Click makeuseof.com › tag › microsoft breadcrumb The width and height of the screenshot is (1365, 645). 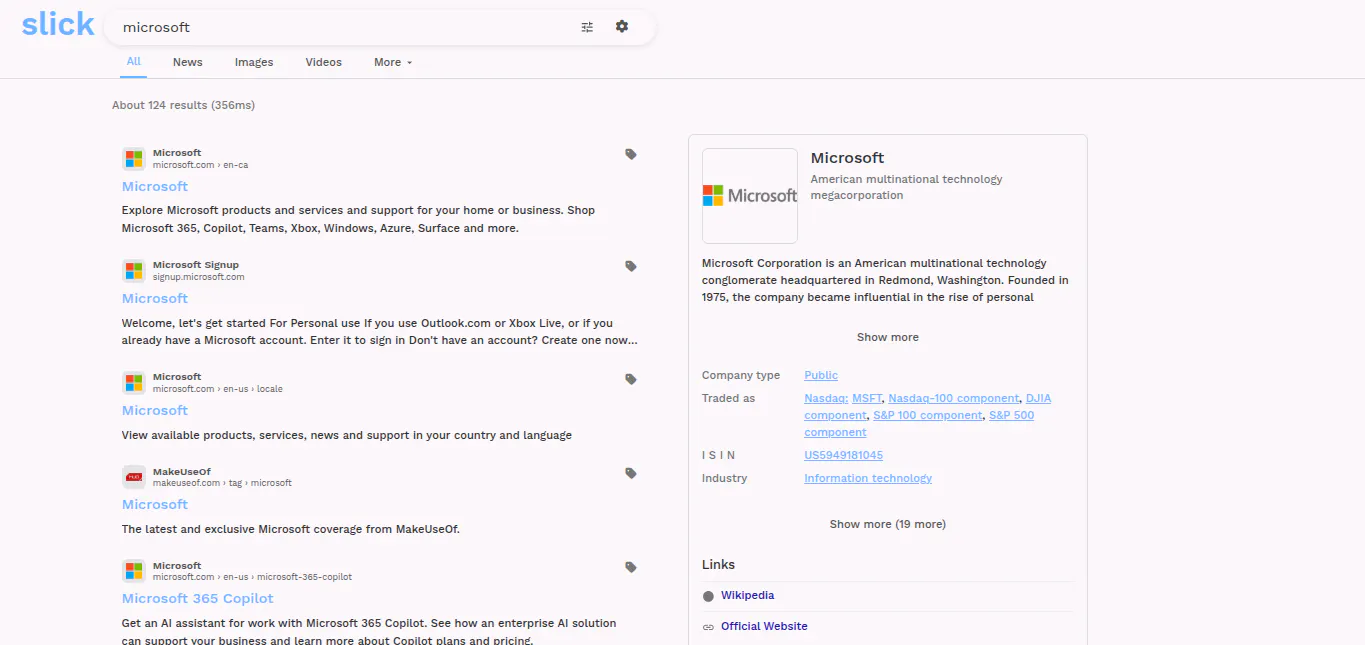click(x=222, y=483)
